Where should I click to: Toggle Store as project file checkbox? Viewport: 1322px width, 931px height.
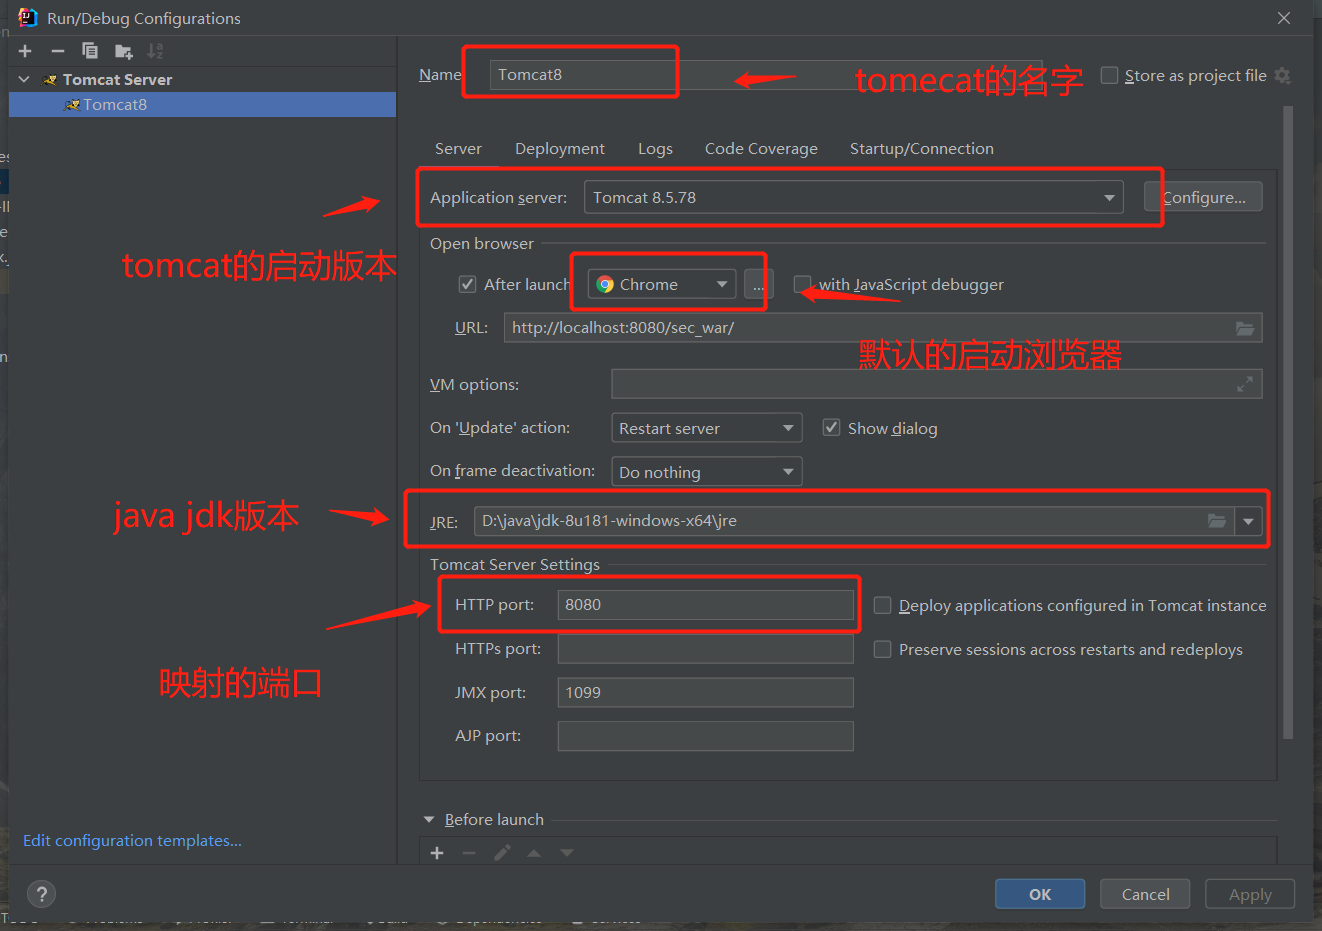tap(1109, 75)
